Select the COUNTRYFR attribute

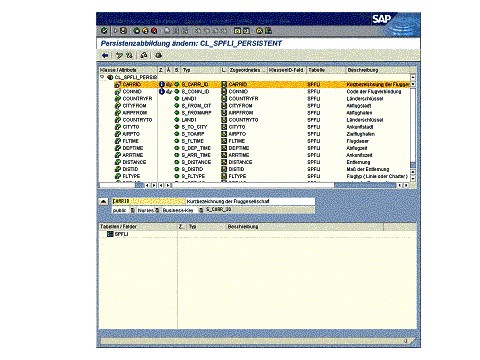coord(137,99)
